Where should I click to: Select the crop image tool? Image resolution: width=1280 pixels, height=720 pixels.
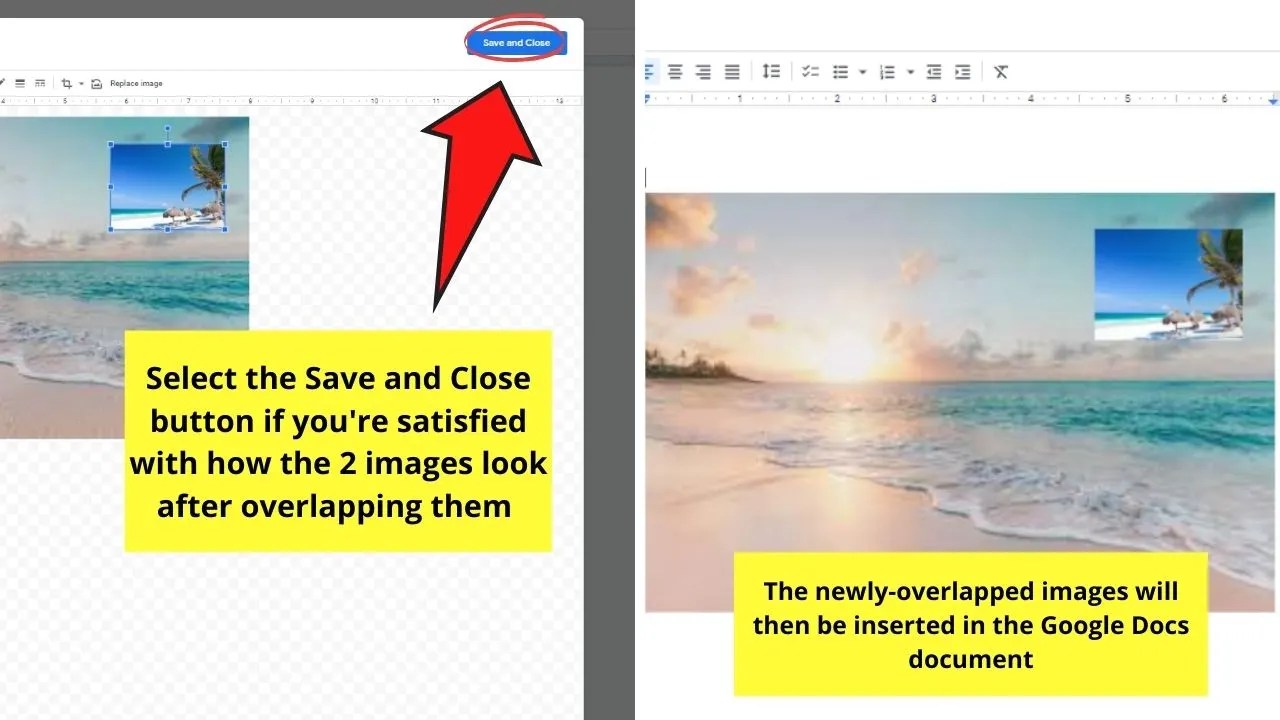click(x=68, y=83)
